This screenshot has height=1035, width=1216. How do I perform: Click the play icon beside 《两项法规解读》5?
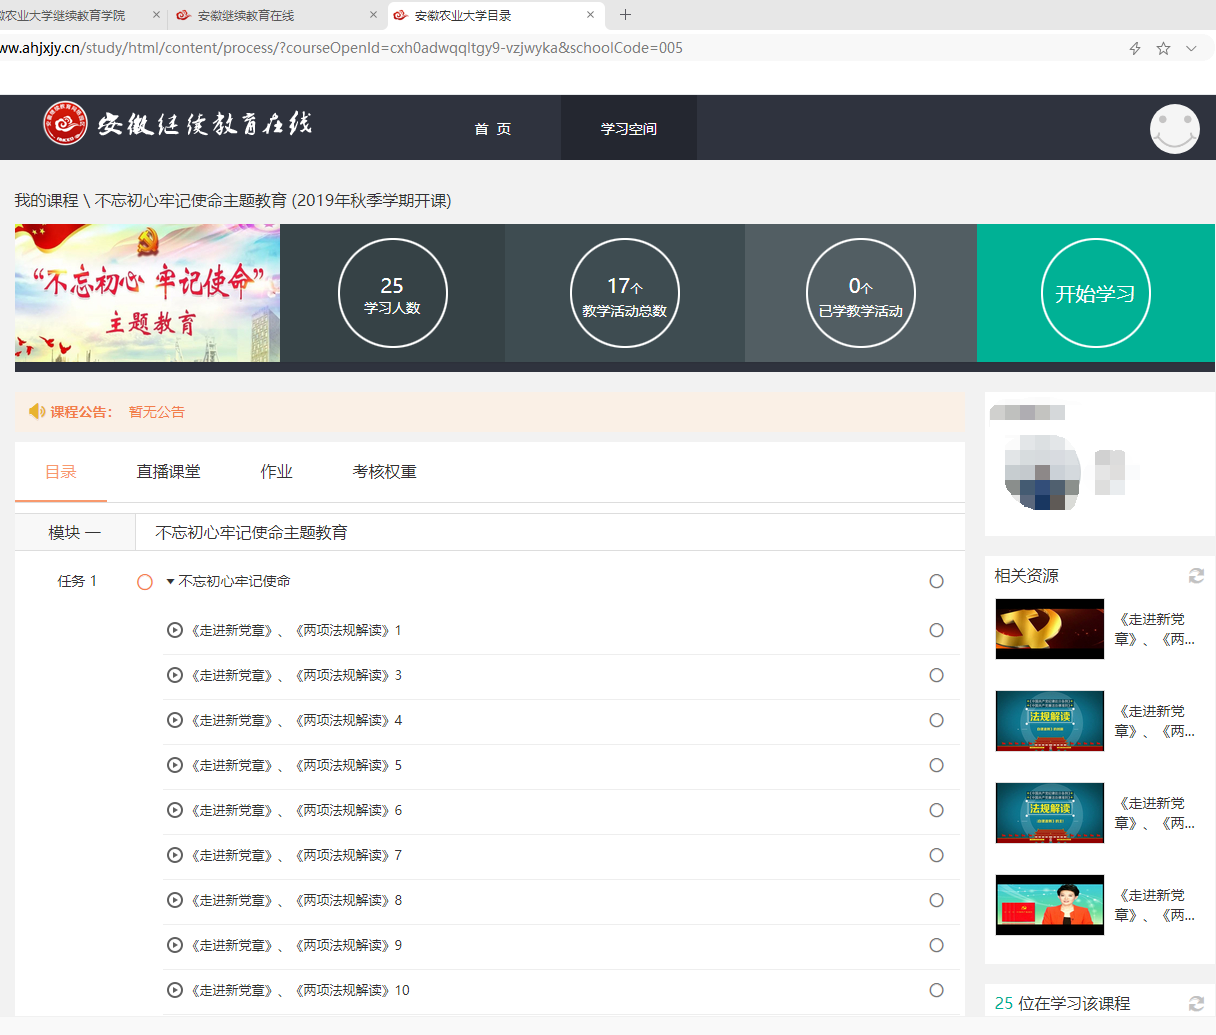pos(175,765)
